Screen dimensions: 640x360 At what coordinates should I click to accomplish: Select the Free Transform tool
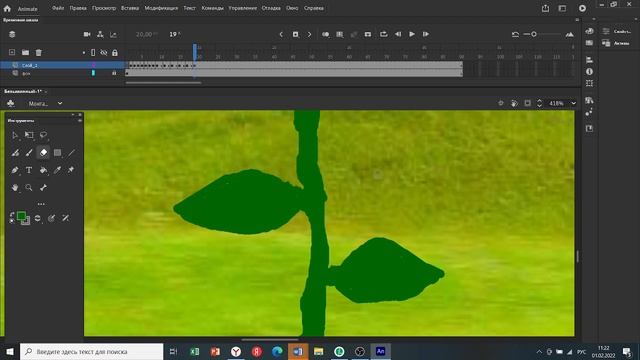coord(29,135)
